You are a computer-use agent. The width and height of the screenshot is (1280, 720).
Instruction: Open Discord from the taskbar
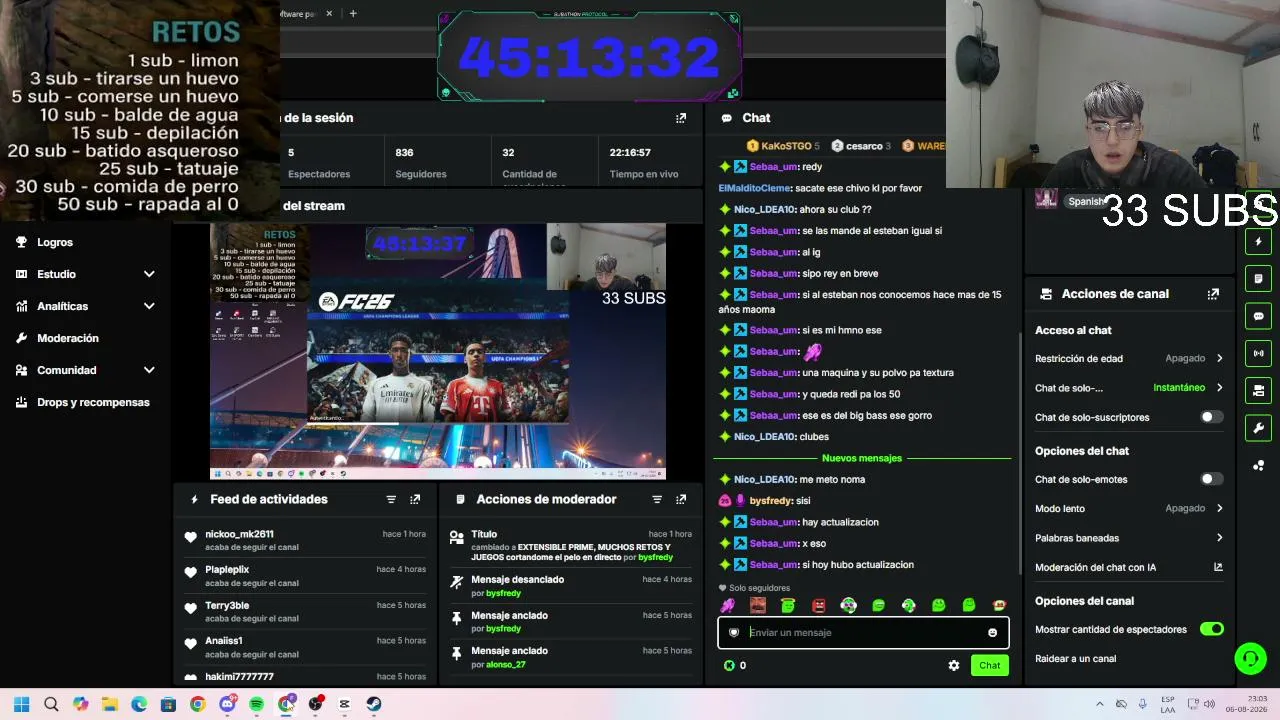coord(227,704)
